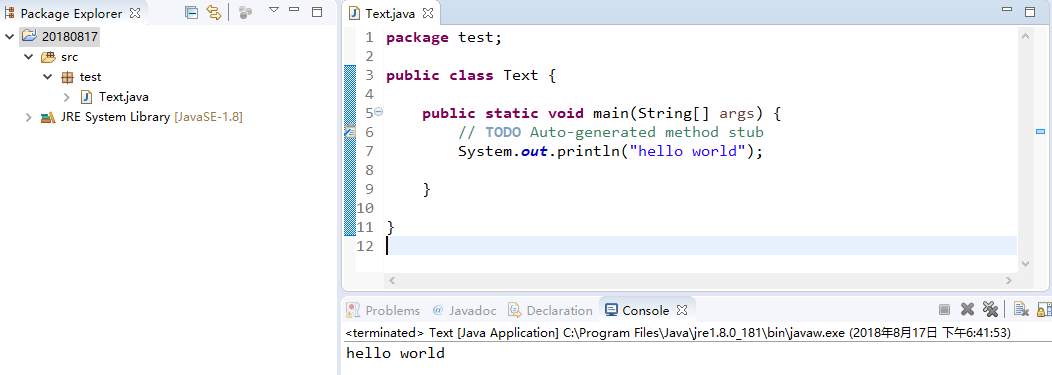The image size is (1052, 375).
Task: Click the editor vertical scrollbar down arrow
Action: 1024,264
